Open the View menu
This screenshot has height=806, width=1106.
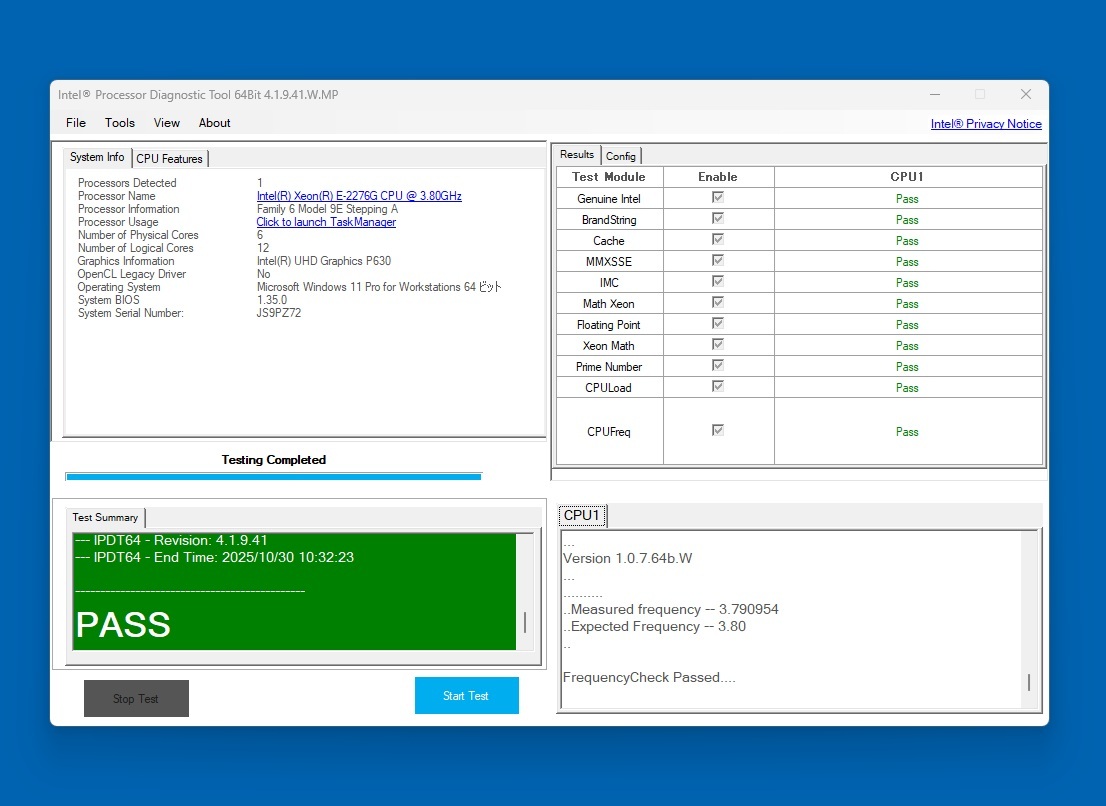(x=167, y=123)
